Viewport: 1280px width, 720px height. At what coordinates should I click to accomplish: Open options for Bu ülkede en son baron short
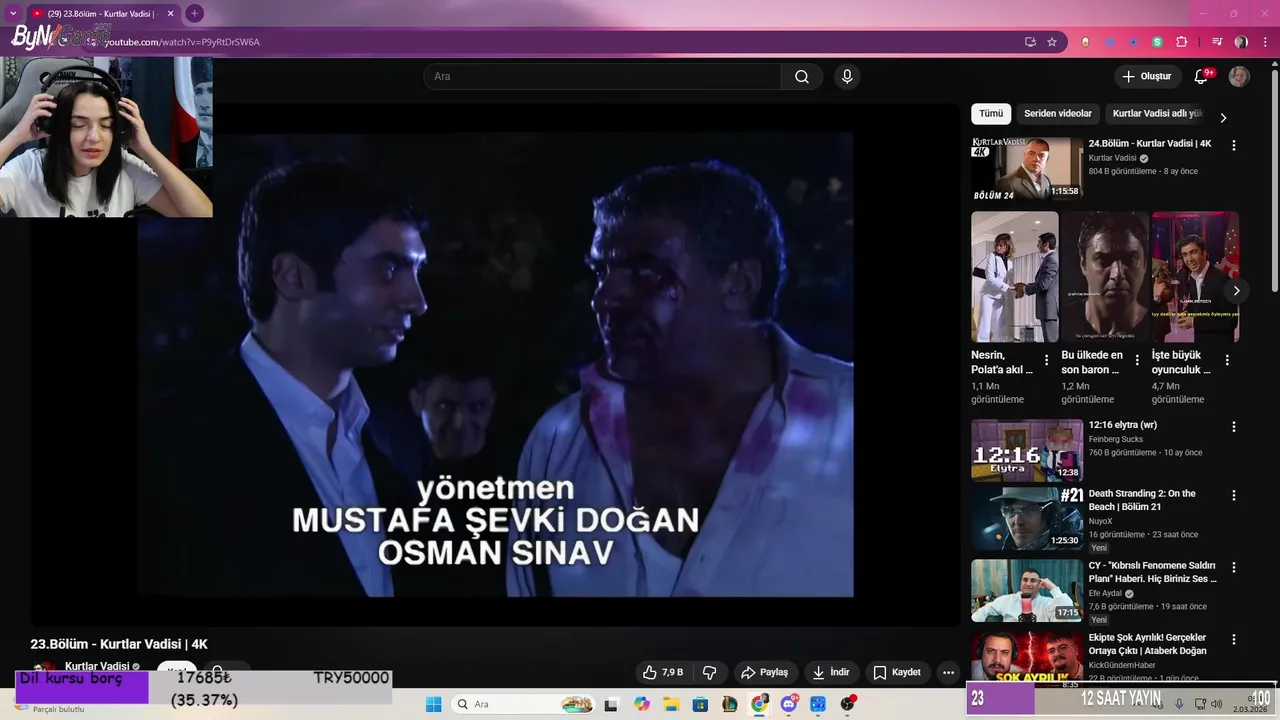pos(1137,360)
